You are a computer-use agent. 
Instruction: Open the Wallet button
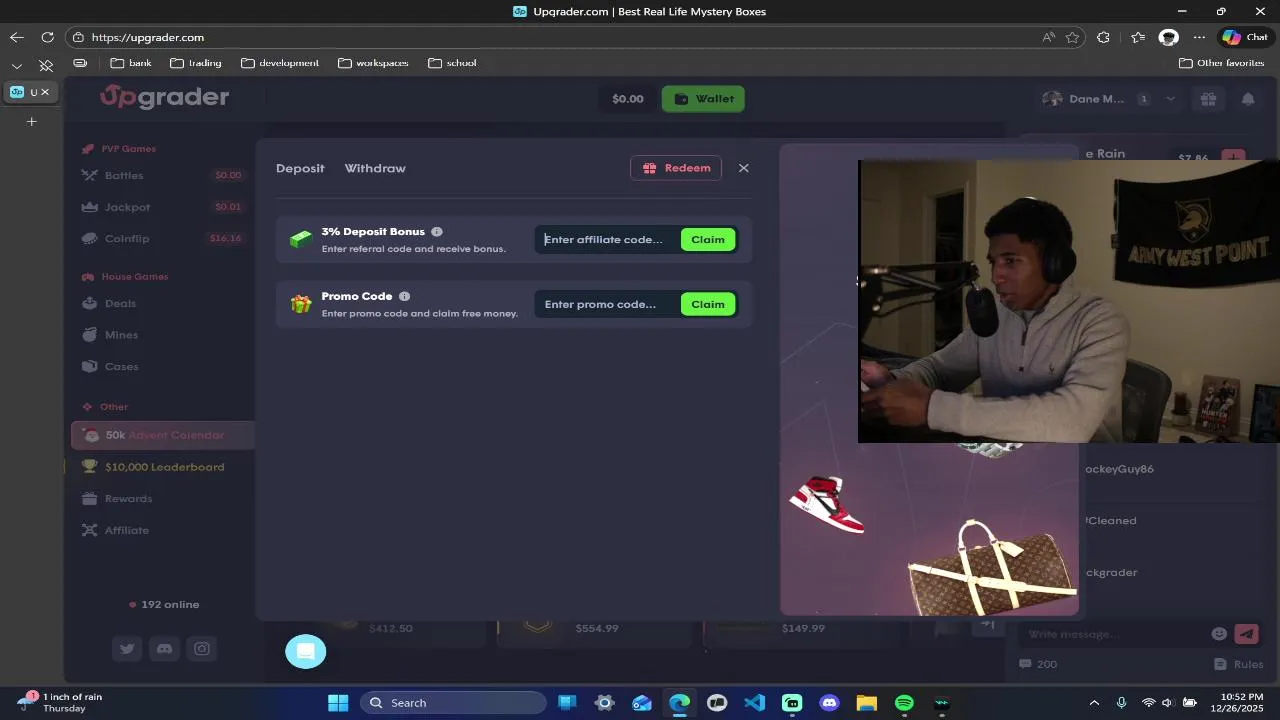click(x=703, y=99)
